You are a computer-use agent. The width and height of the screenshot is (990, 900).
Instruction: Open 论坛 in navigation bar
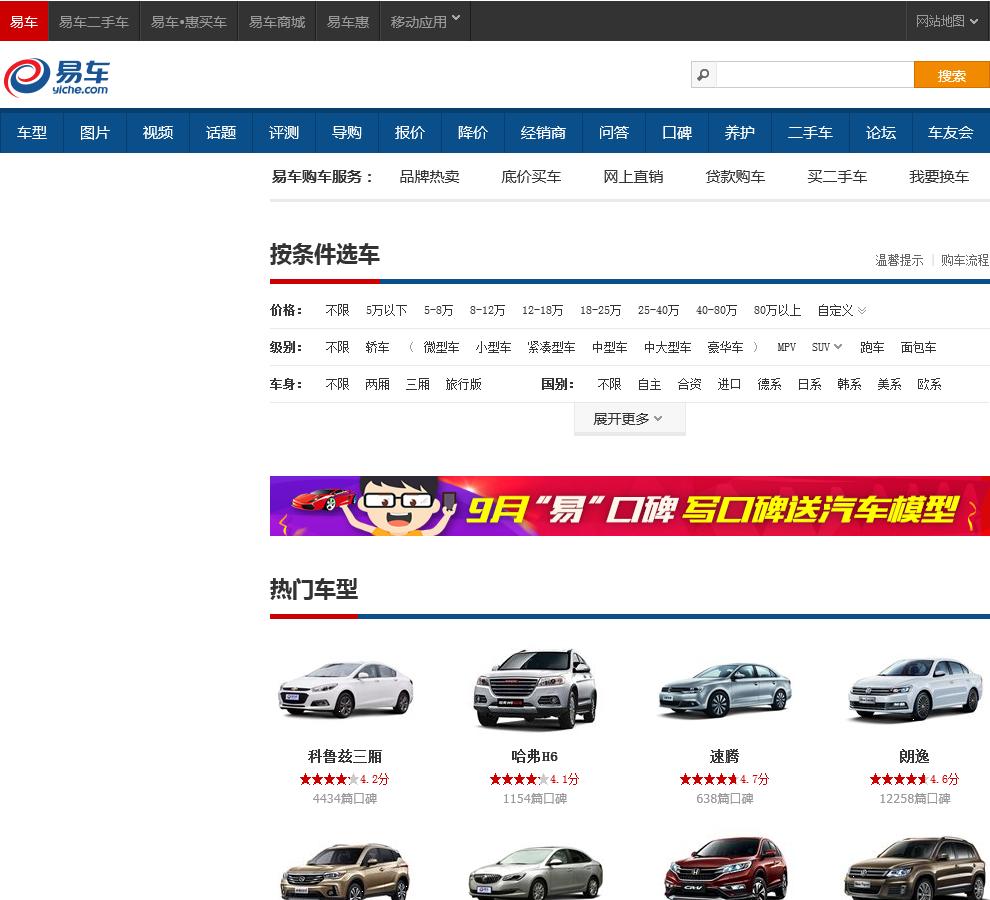pyautogui.click(x=881, y=132)
